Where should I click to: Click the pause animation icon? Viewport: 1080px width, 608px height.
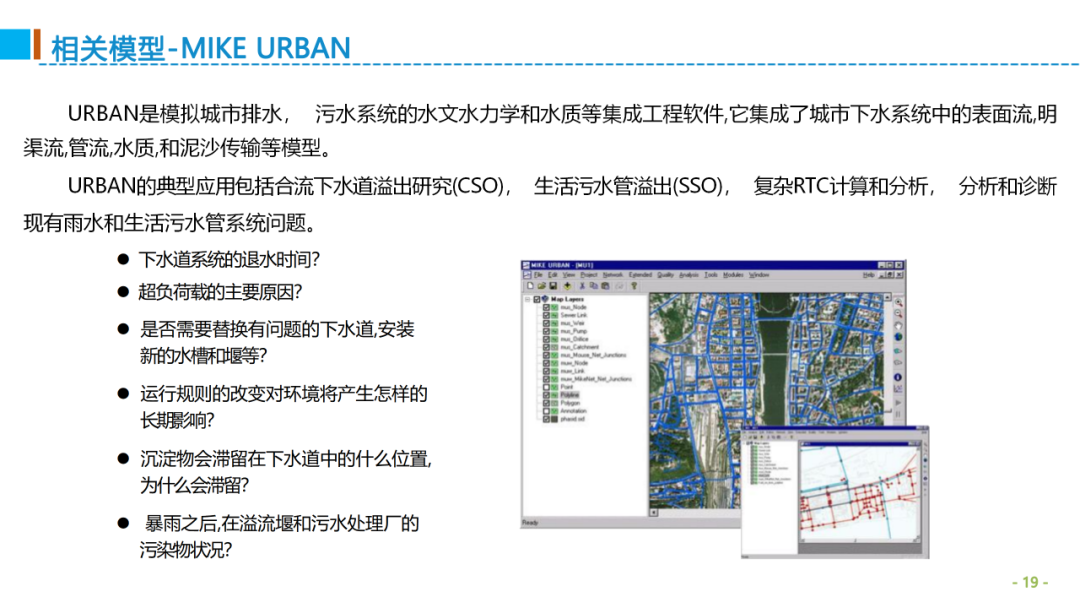click(898, 414)
